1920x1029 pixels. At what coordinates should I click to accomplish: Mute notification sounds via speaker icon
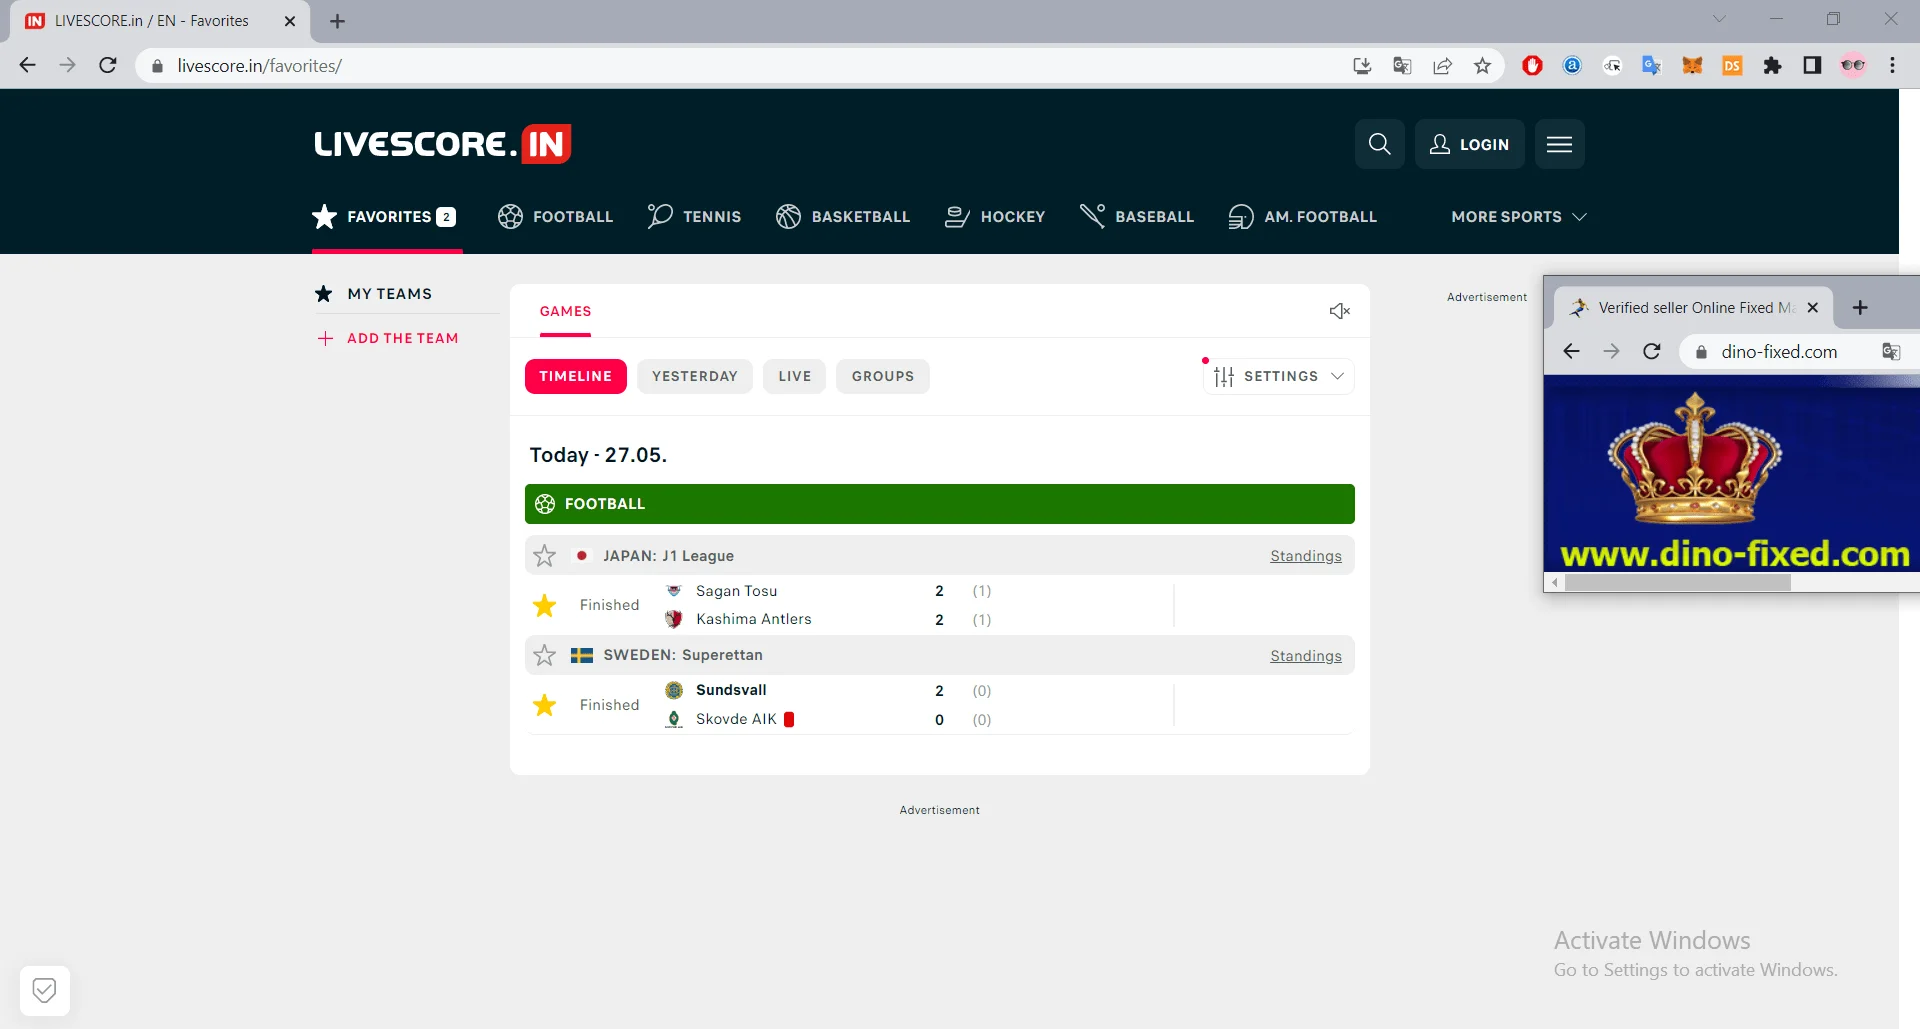1339,311
